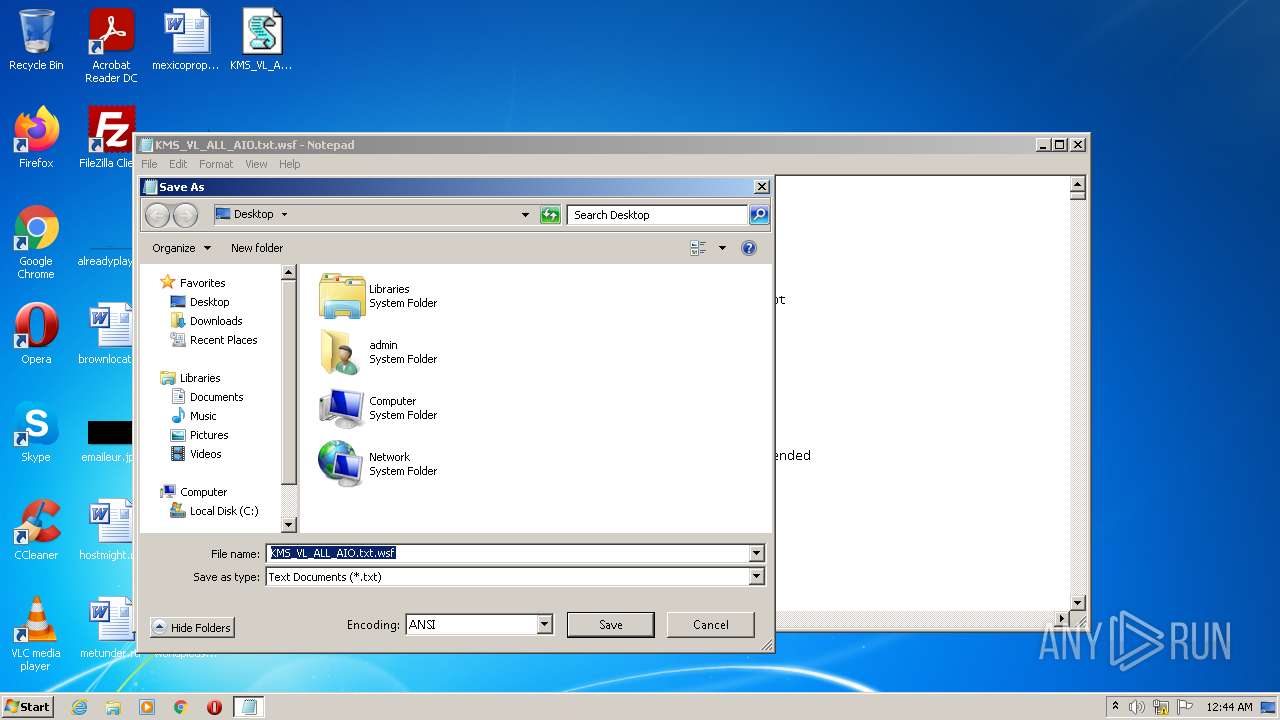
Task: Go back in Save As dialog
Action: (x=157, y=215)
